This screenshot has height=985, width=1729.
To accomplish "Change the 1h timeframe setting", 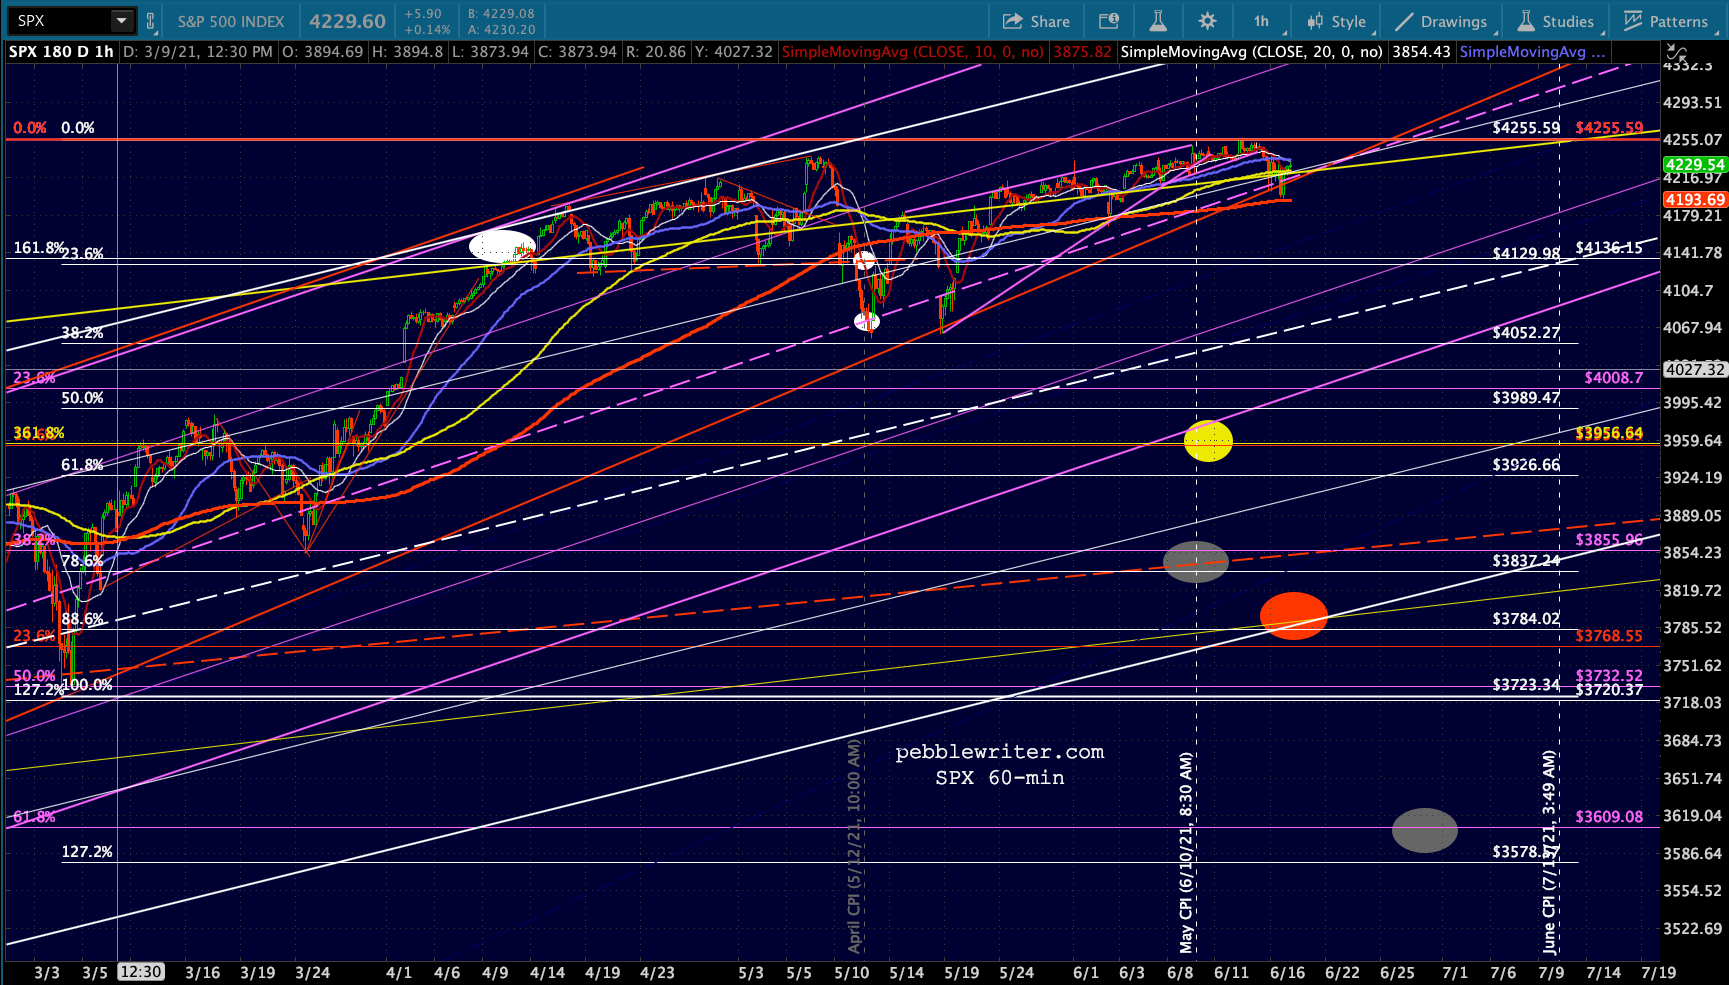I will [x=1261, y=21].
